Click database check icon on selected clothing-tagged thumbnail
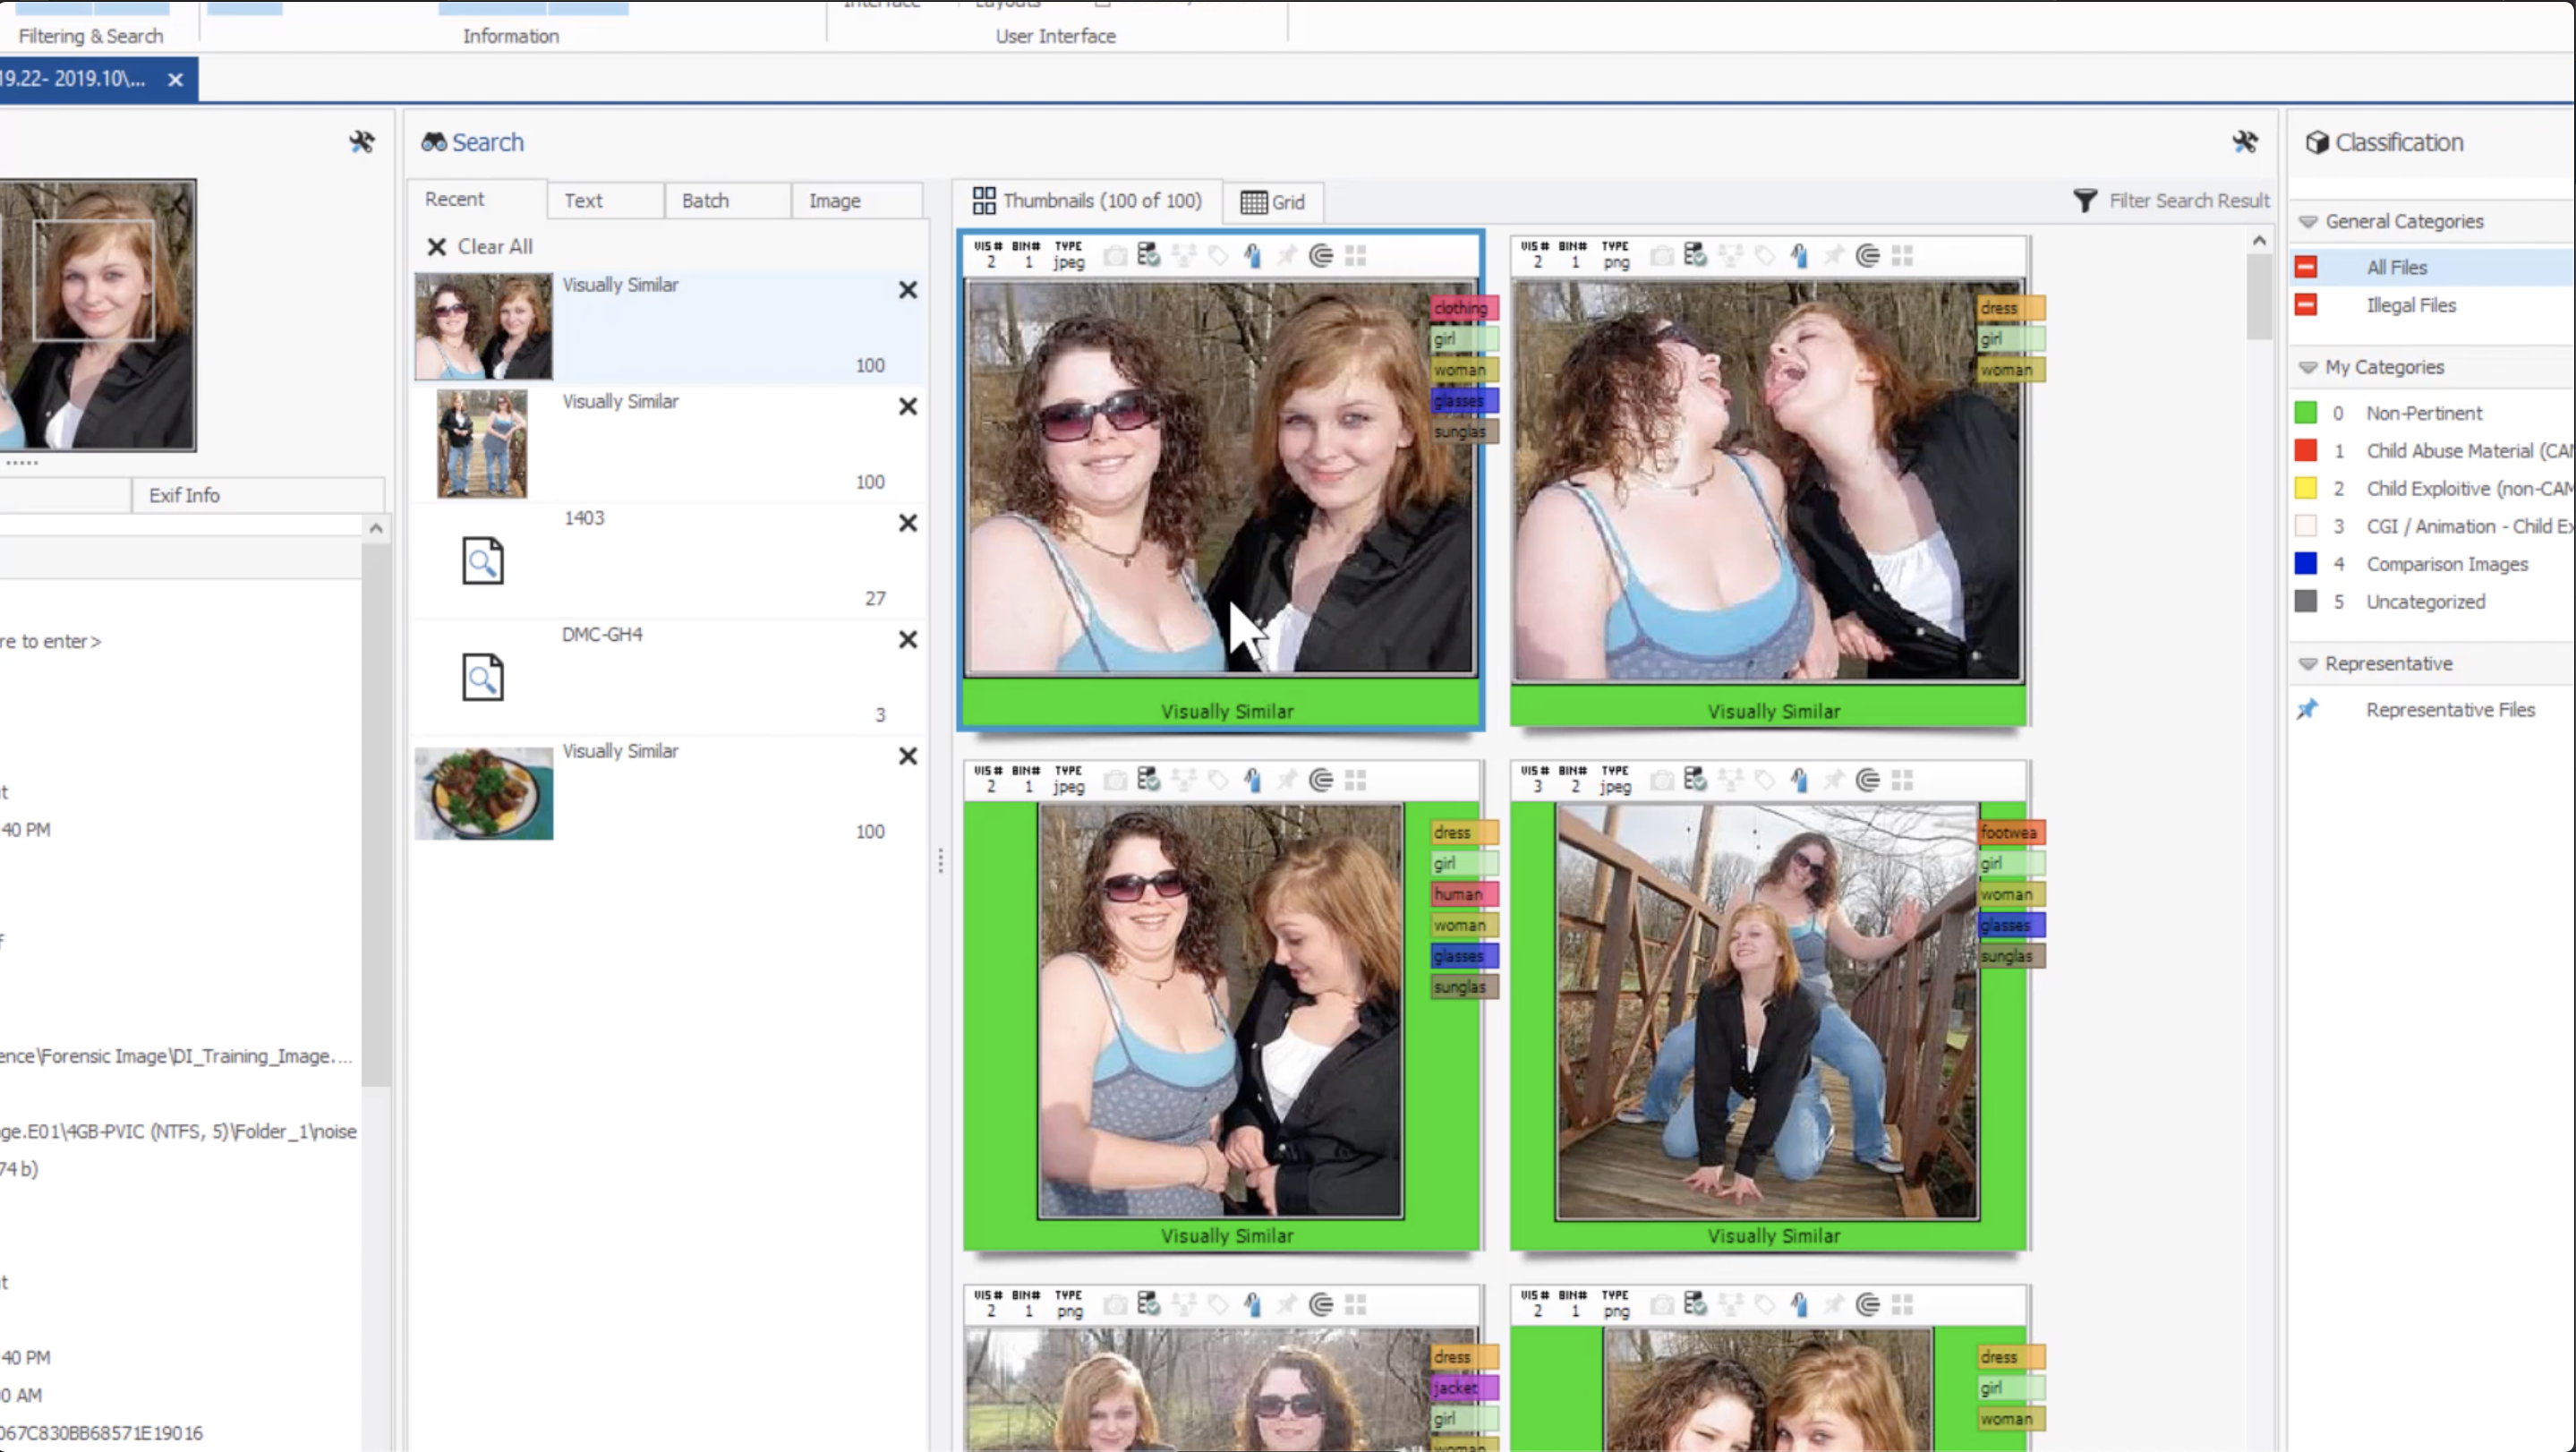This screenshot has width=2576, height=1452. pyautogui.click(x=1148, y=255)
